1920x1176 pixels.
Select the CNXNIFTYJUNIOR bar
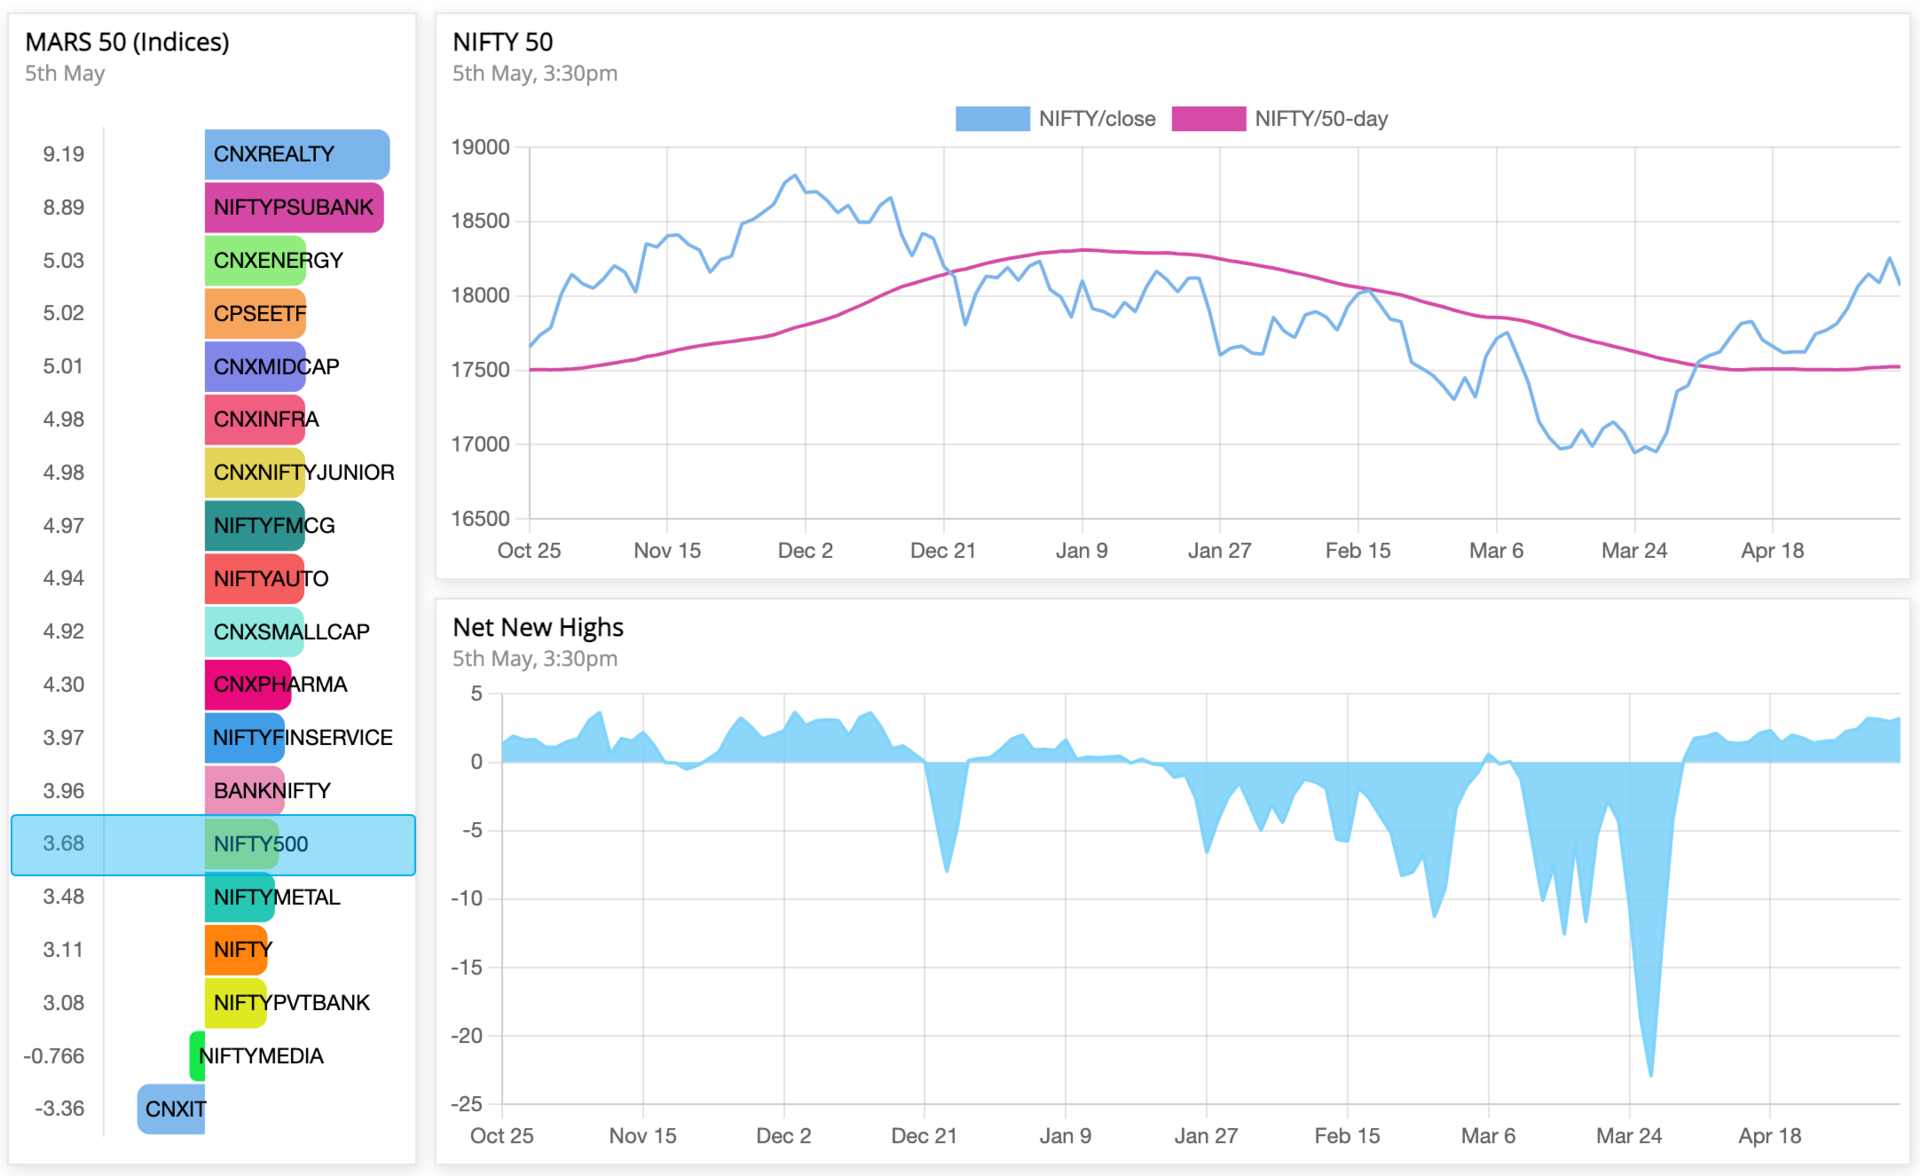255,472
